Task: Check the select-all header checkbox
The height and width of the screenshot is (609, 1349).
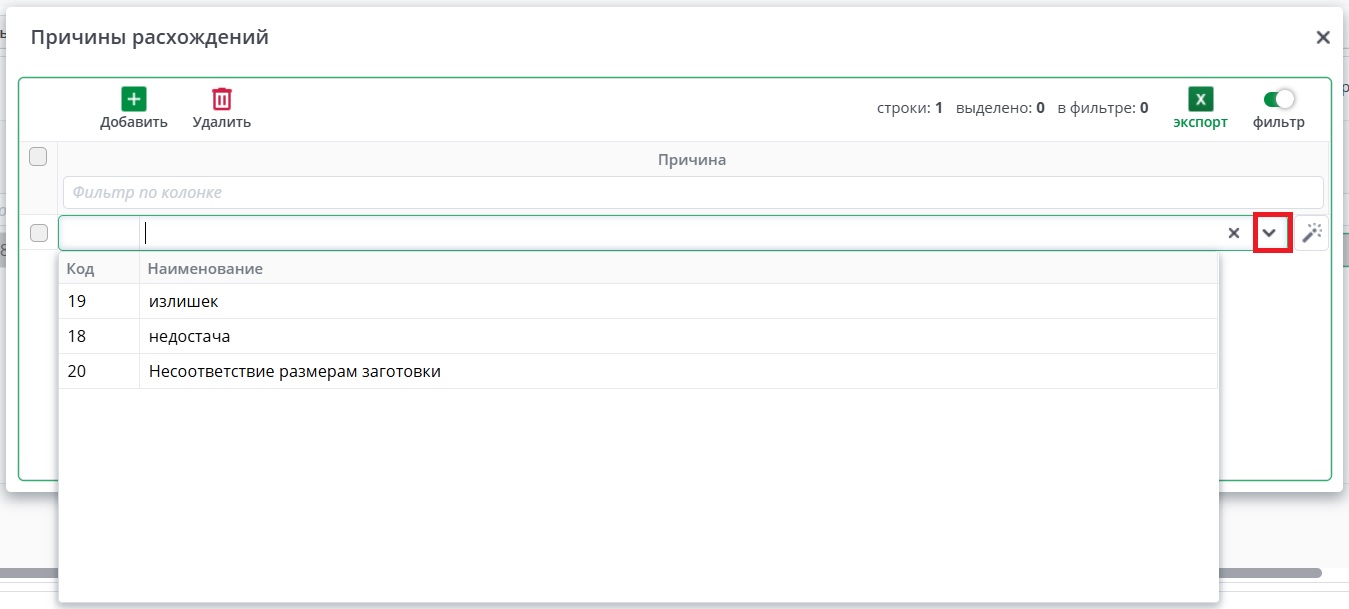Action: tap(38, 157)
